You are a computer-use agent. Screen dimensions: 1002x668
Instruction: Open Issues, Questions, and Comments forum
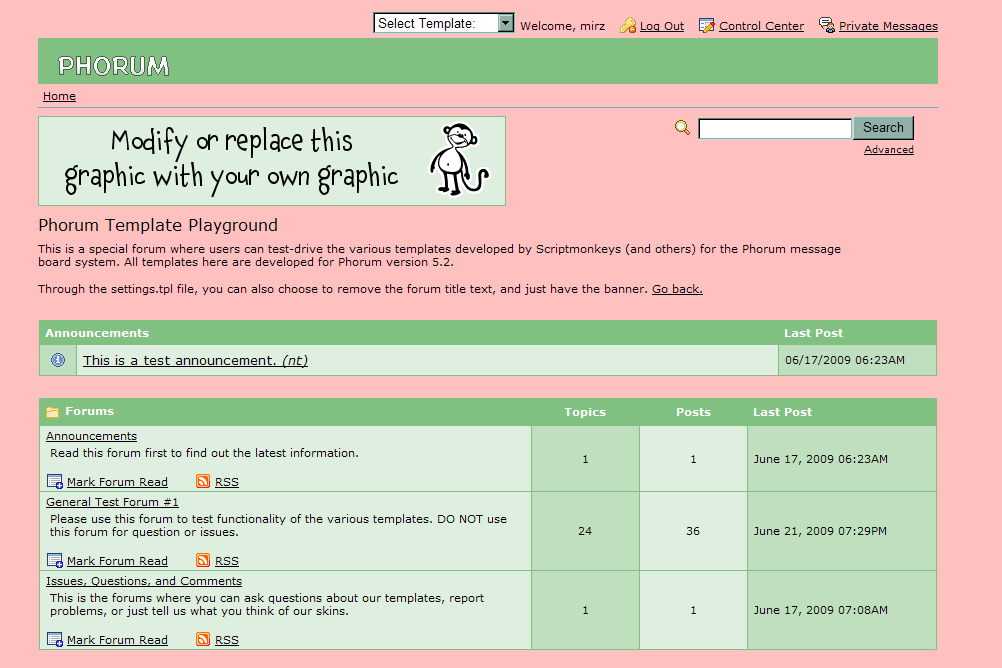click(144, 581)
